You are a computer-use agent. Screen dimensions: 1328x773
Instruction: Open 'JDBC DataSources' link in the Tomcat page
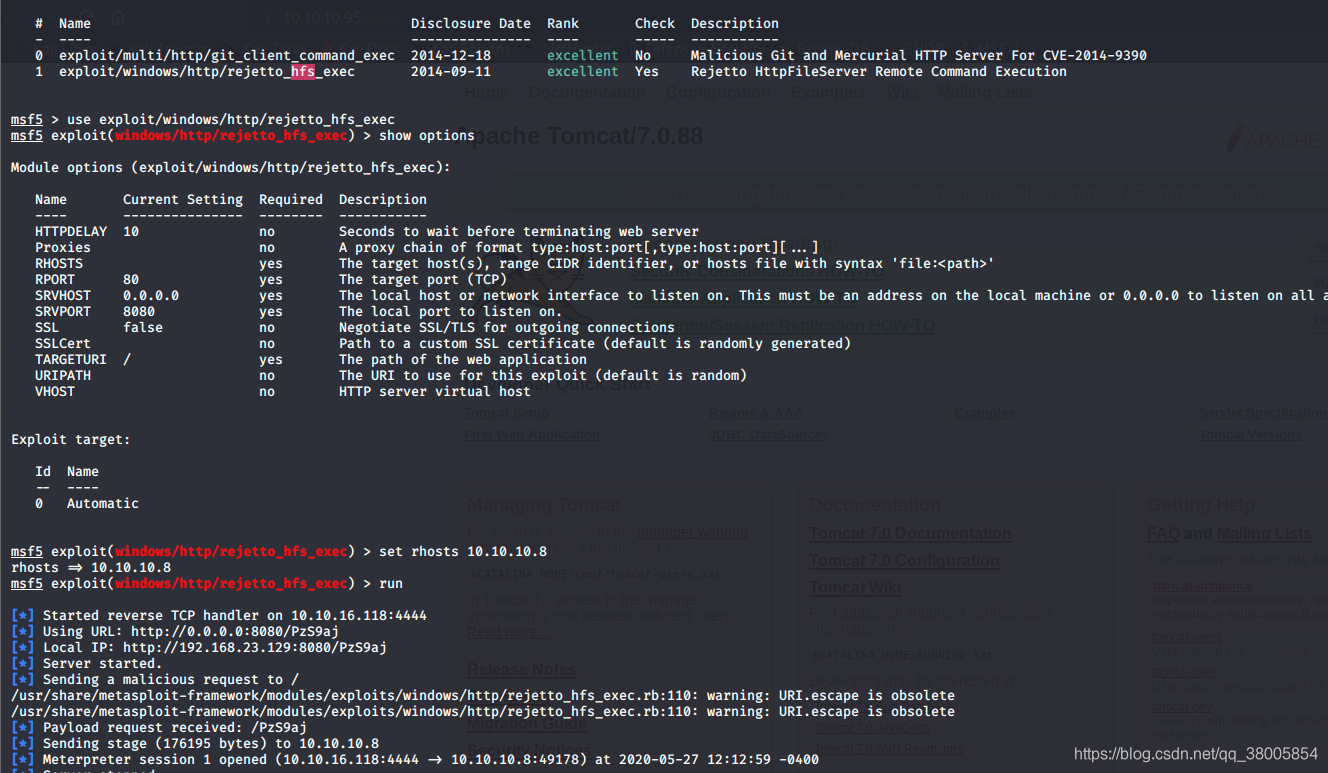(x=769, y=435)
